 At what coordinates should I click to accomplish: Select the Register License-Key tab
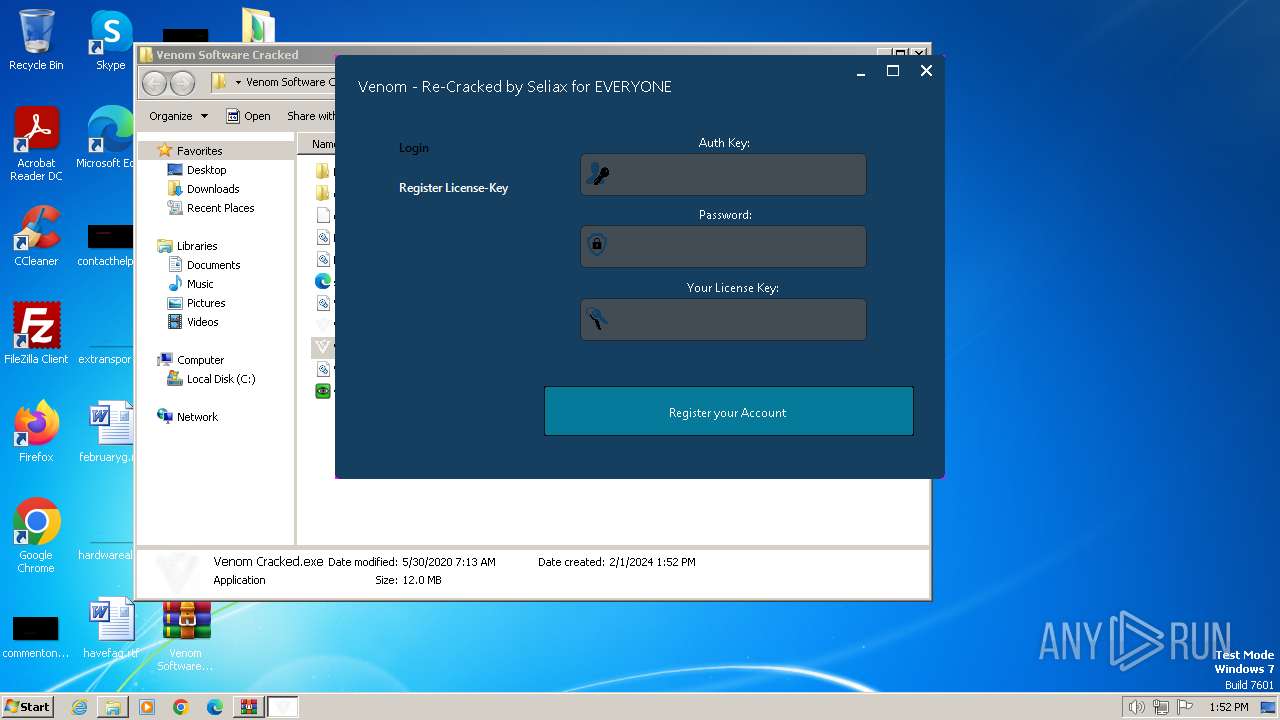pos(453,188)
